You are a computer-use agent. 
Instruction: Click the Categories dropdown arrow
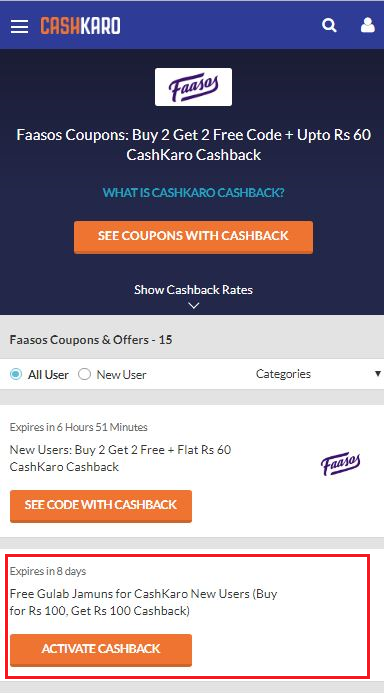[x=378, y=374]
